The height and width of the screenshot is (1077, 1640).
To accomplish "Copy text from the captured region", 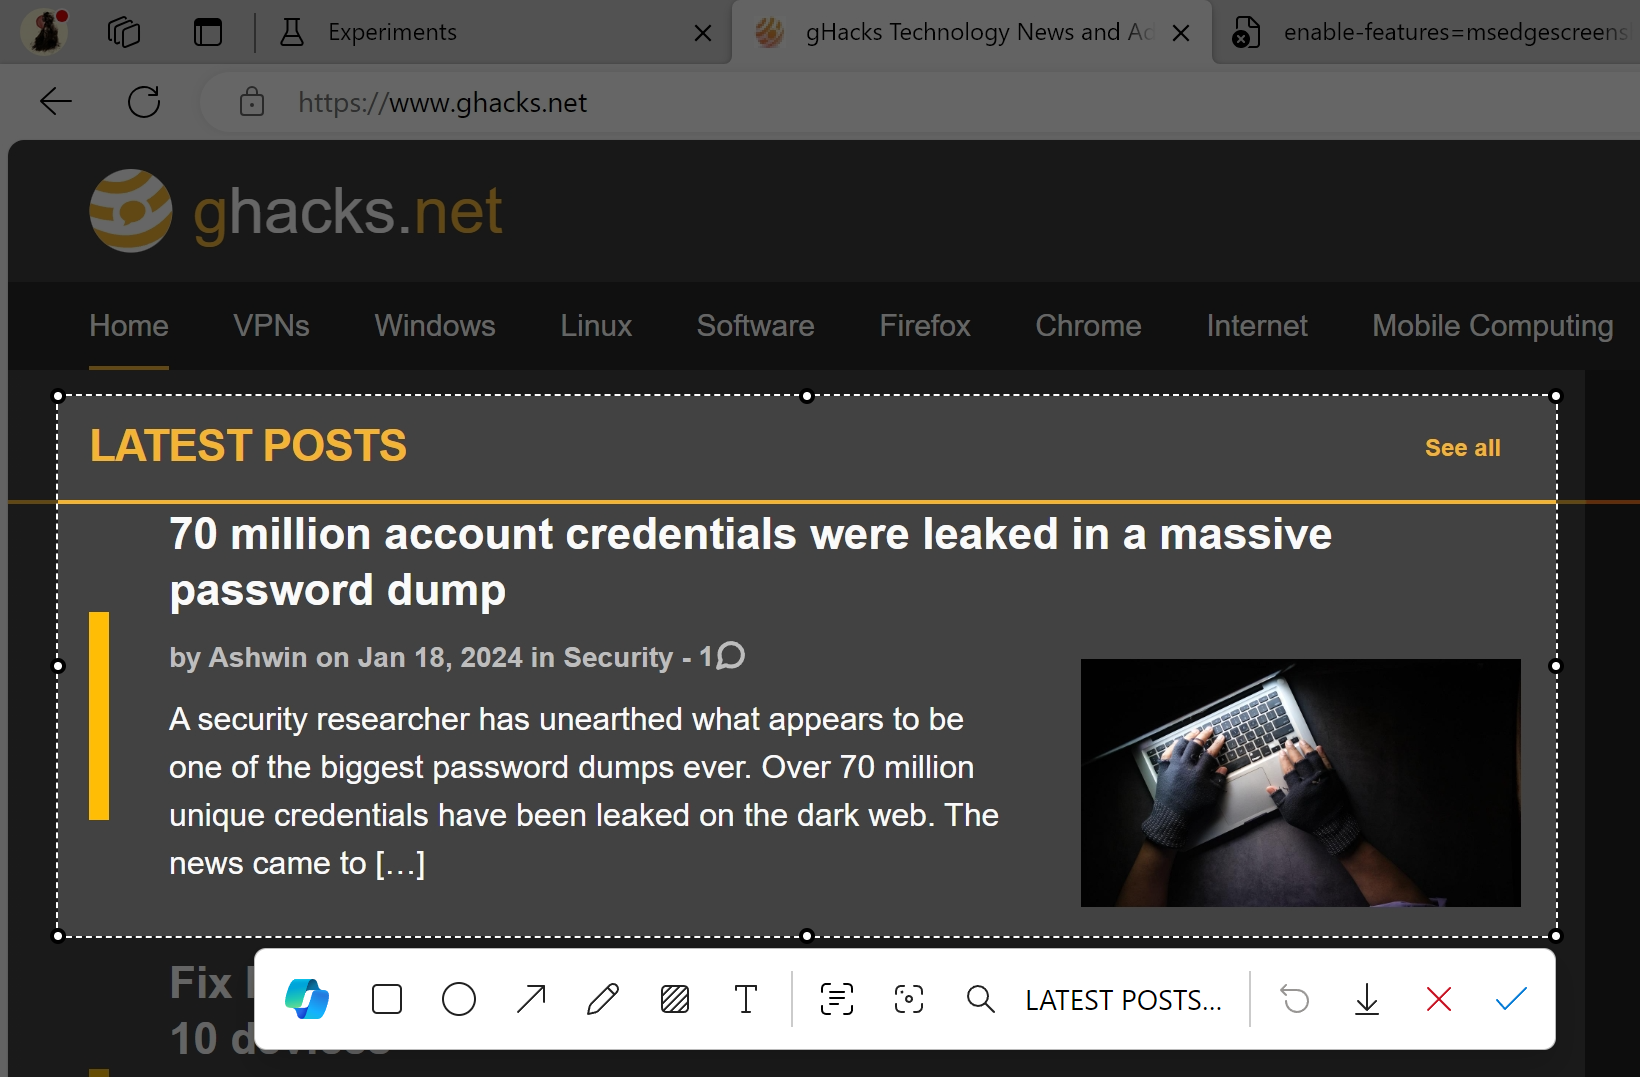I will pos(836,999).
